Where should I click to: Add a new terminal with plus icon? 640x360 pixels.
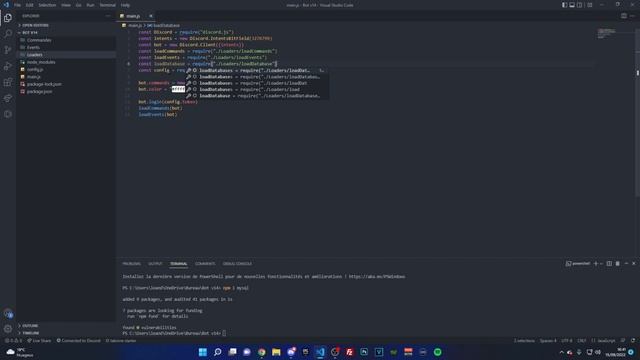[x=596, y=264]
